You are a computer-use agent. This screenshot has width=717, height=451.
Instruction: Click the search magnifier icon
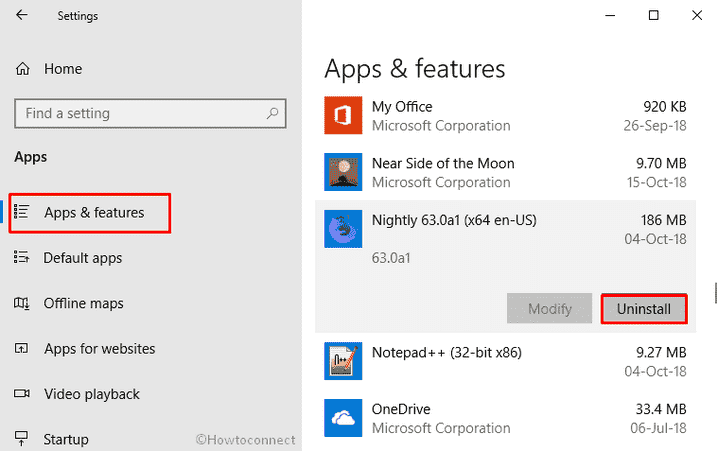point(273,113)
